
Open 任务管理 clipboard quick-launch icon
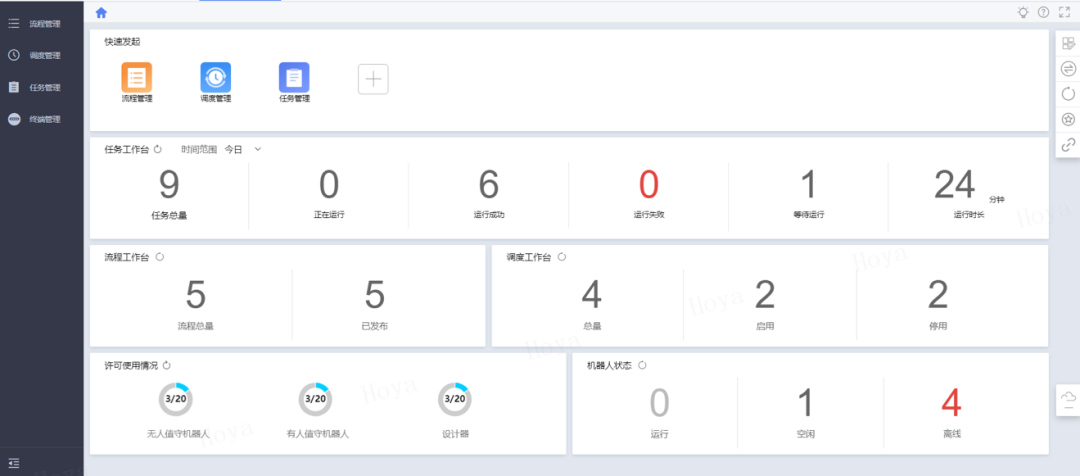tap(294, 77)
